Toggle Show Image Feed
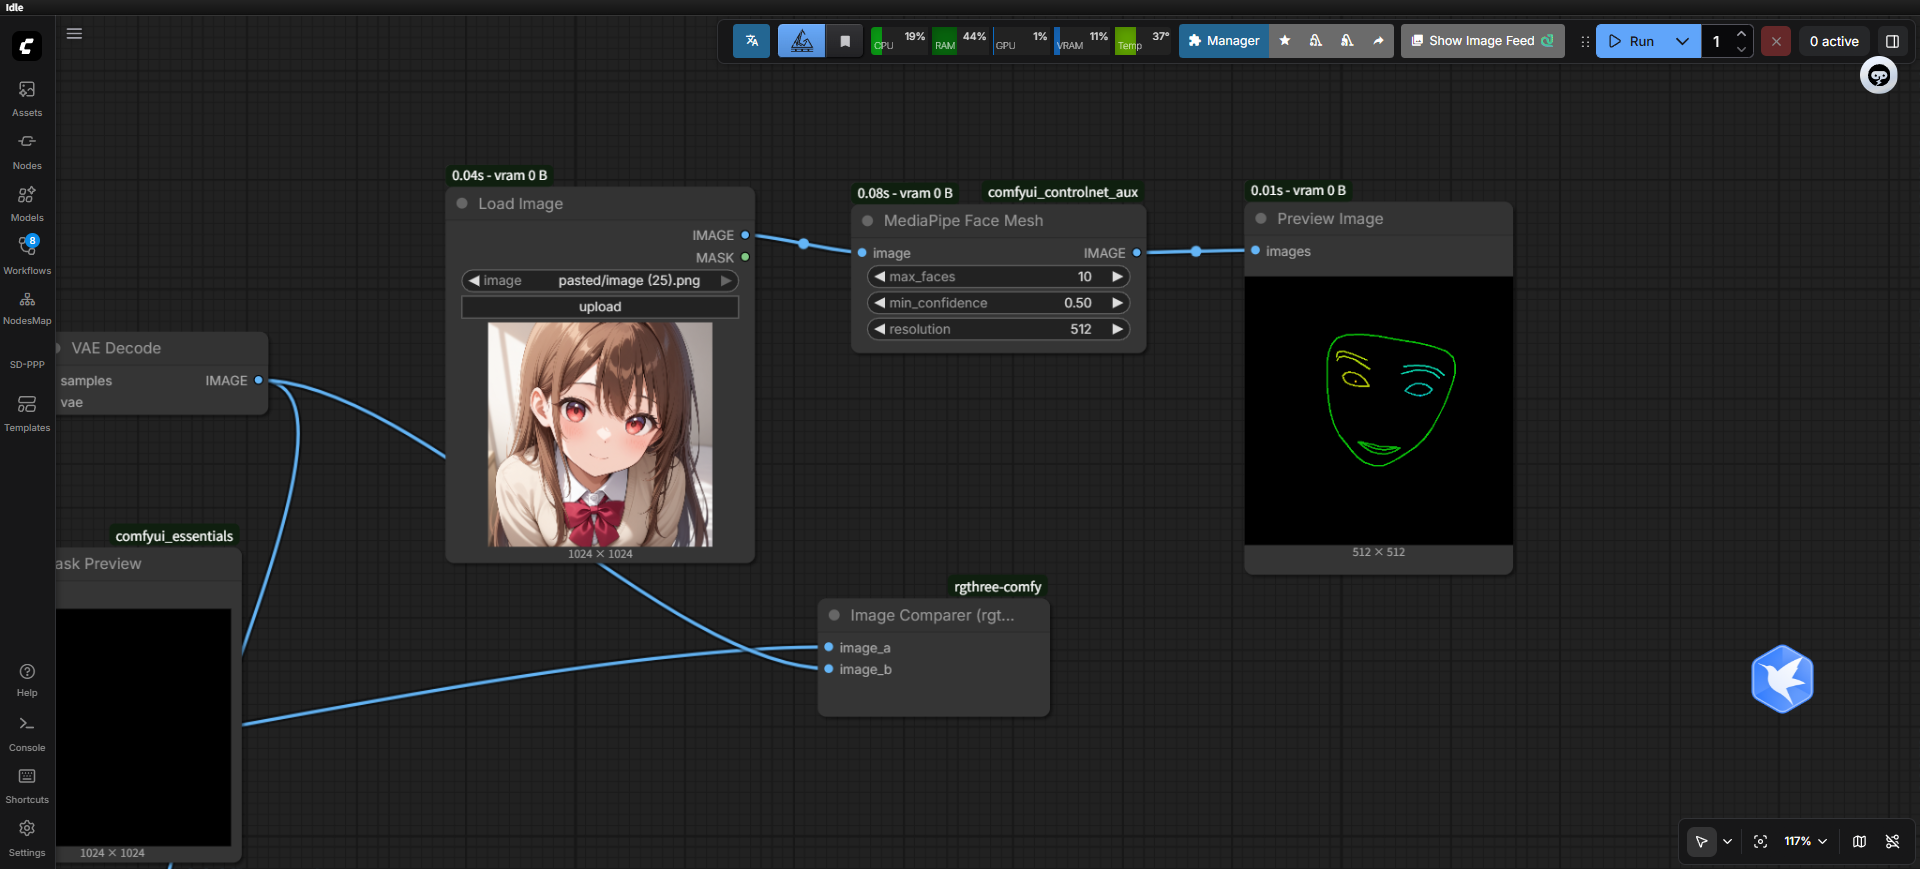 point(1482,41)
